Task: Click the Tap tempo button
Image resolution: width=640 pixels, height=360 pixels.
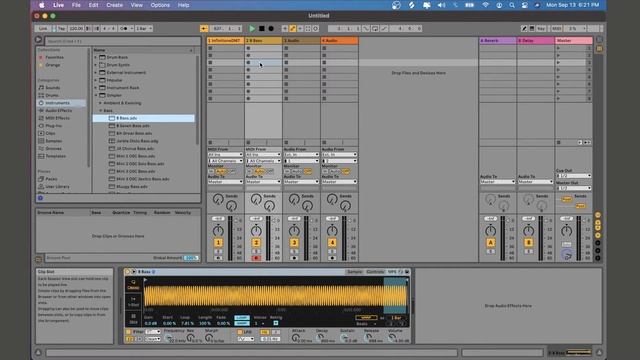Action: 60,29
